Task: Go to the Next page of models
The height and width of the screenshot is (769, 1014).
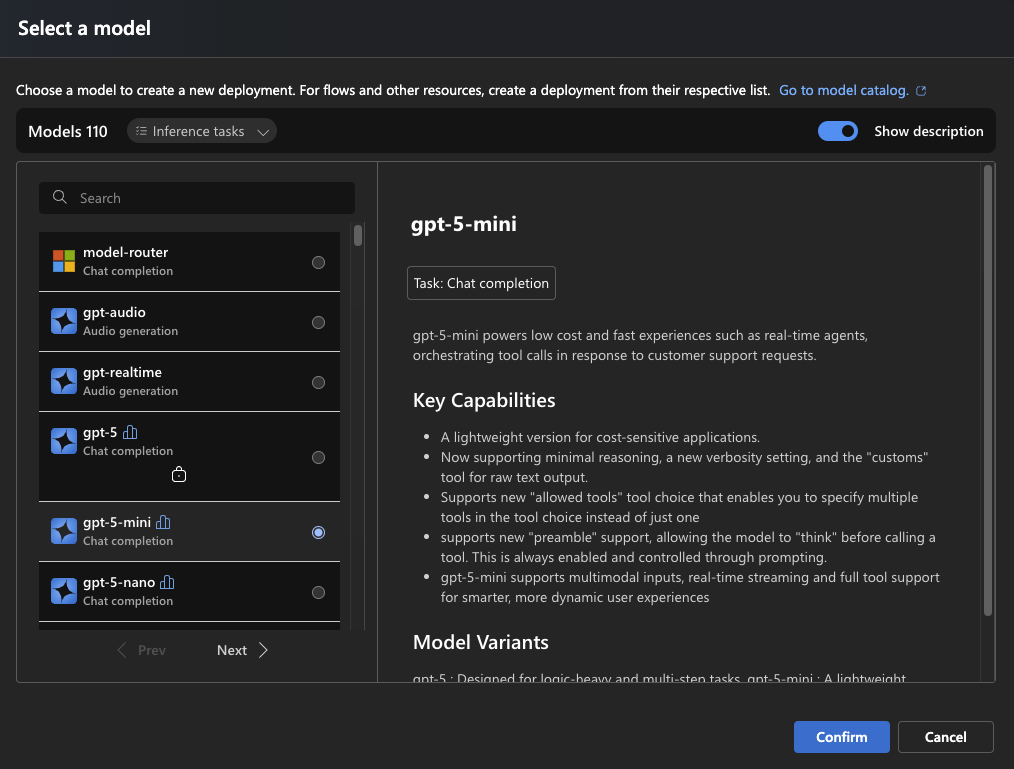Action: (242, 650)
